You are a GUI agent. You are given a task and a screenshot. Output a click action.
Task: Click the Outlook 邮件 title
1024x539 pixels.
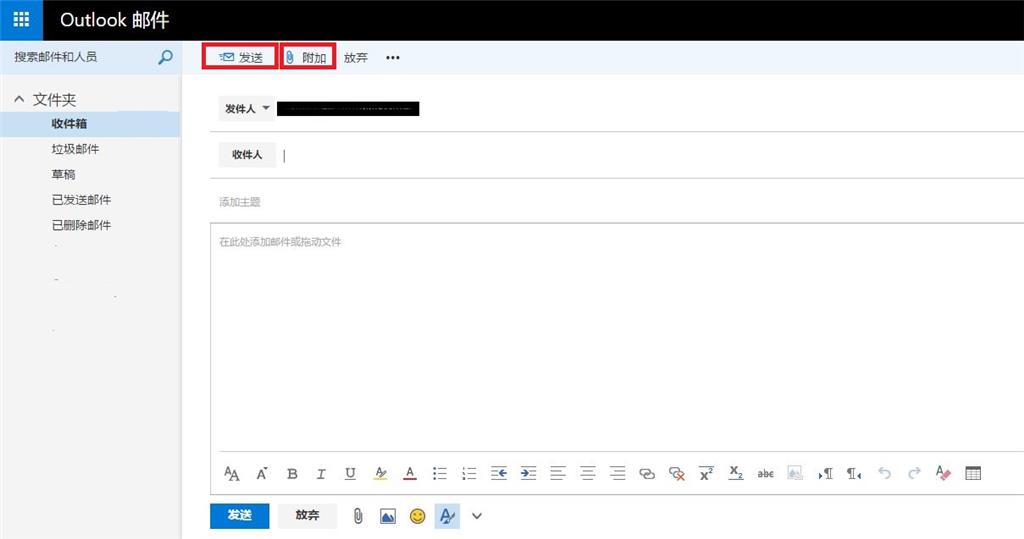pyautogui.click(x=115, y=20)
